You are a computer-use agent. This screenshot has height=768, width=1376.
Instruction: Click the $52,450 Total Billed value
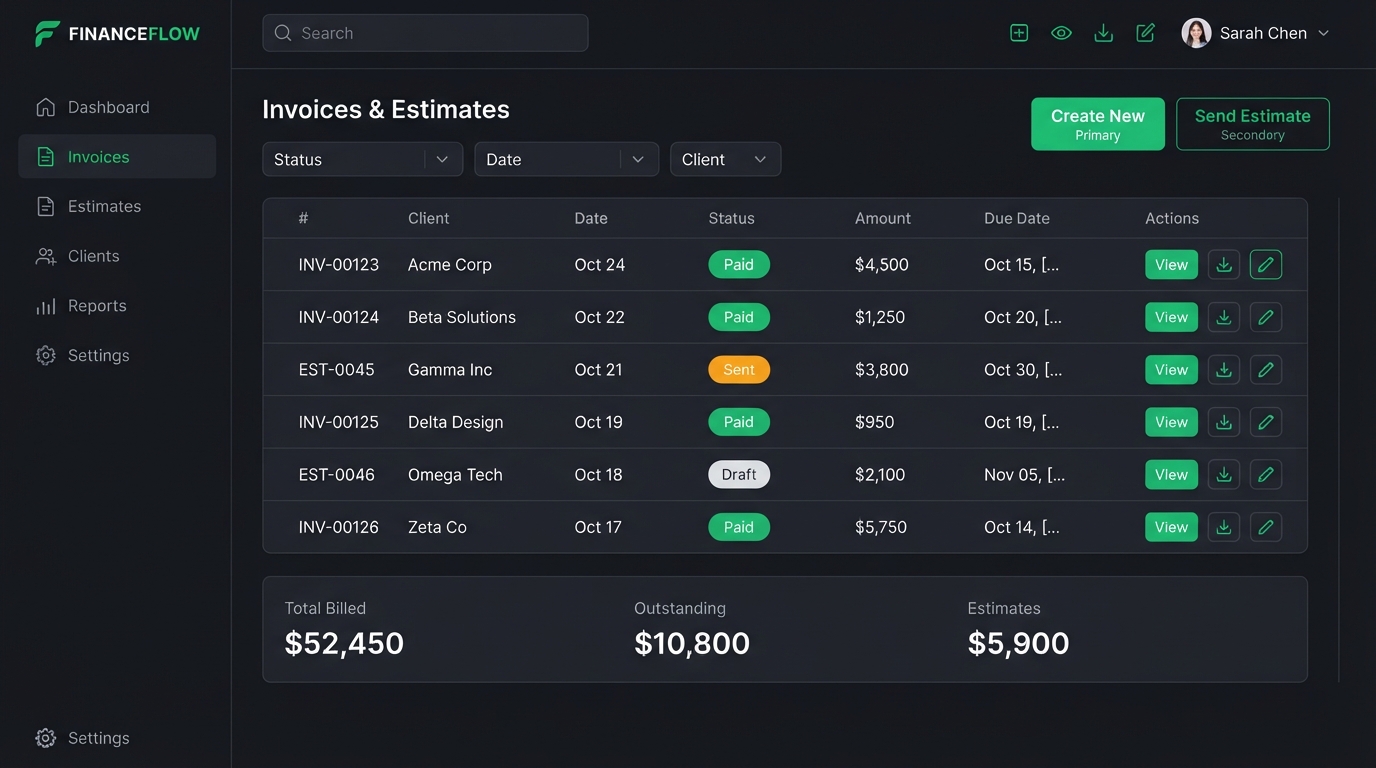[x=344, y=643]
